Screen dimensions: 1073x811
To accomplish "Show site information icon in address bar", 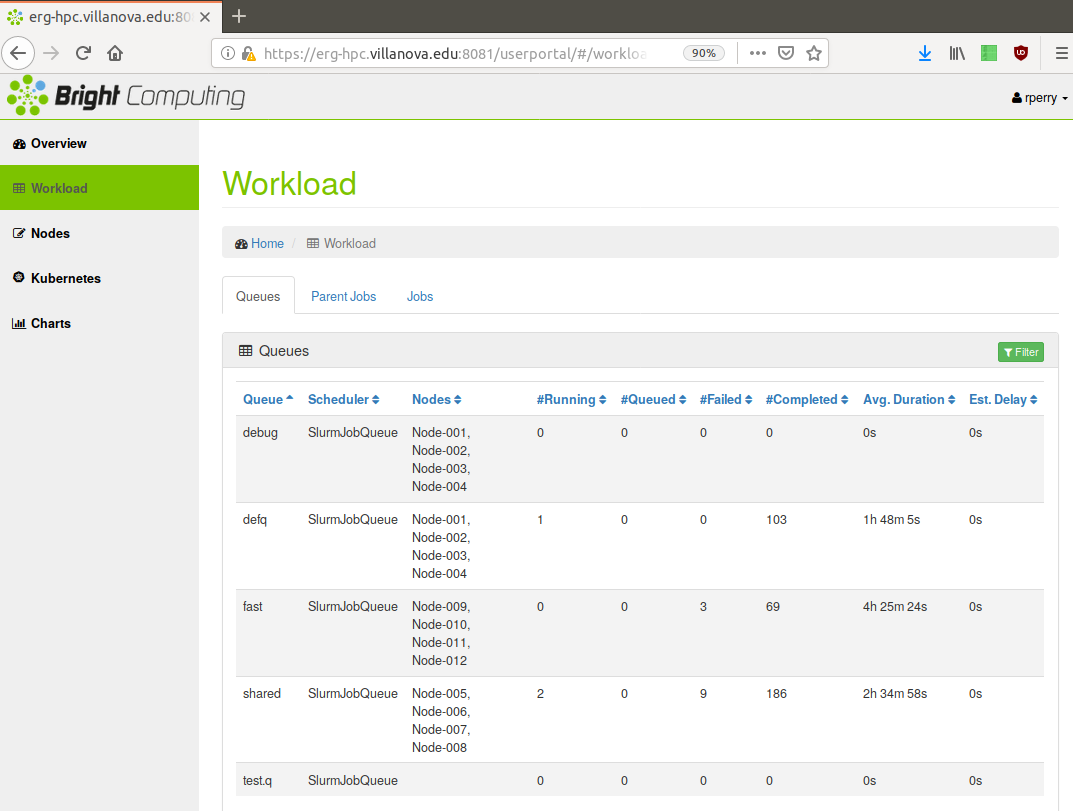I will point(228,53).
